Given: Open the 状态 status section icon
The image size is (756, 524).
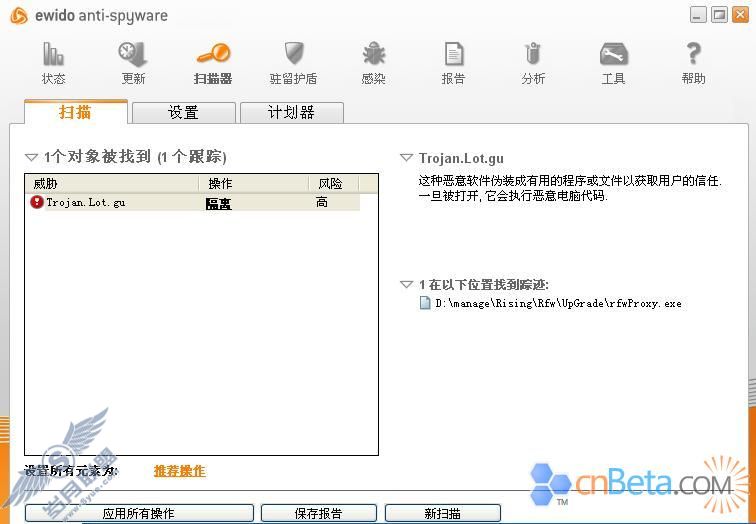Looking at the screenshot, I should (x=53, y=54).
